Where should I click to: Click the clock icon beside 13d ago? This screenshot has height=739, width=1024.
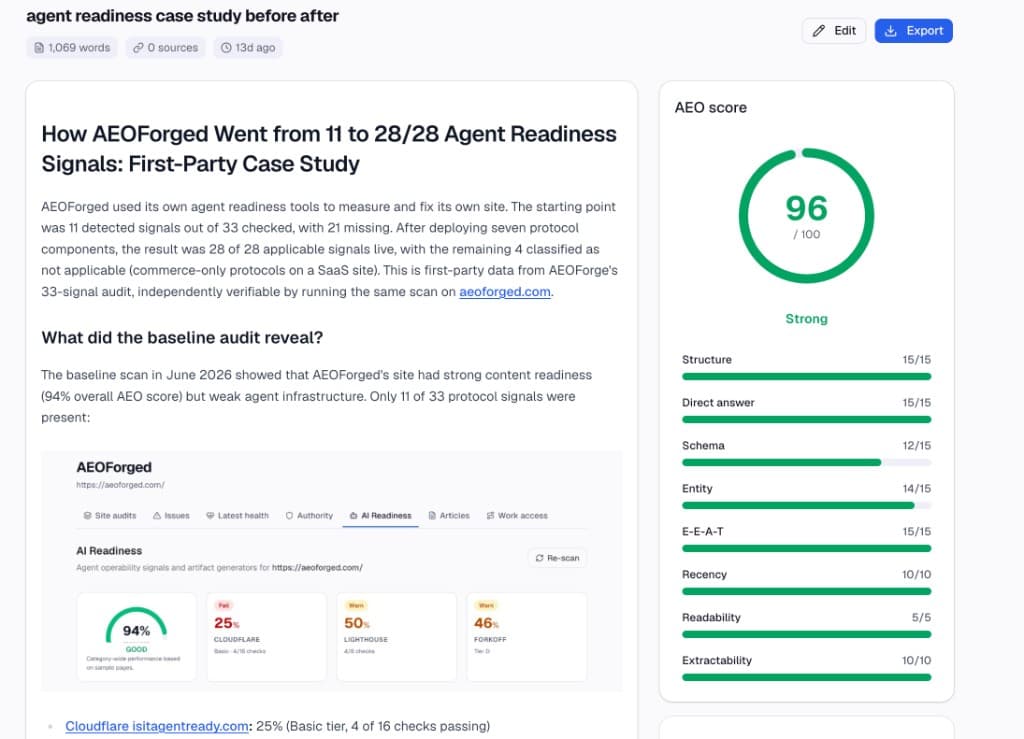pyautogui.click(x=226, y=48)
